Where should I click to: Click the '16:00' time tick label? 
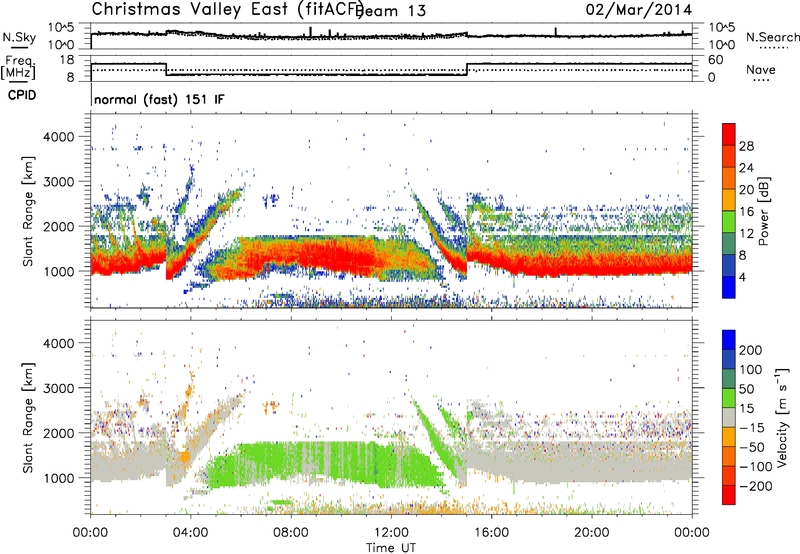tap(491, 533)
